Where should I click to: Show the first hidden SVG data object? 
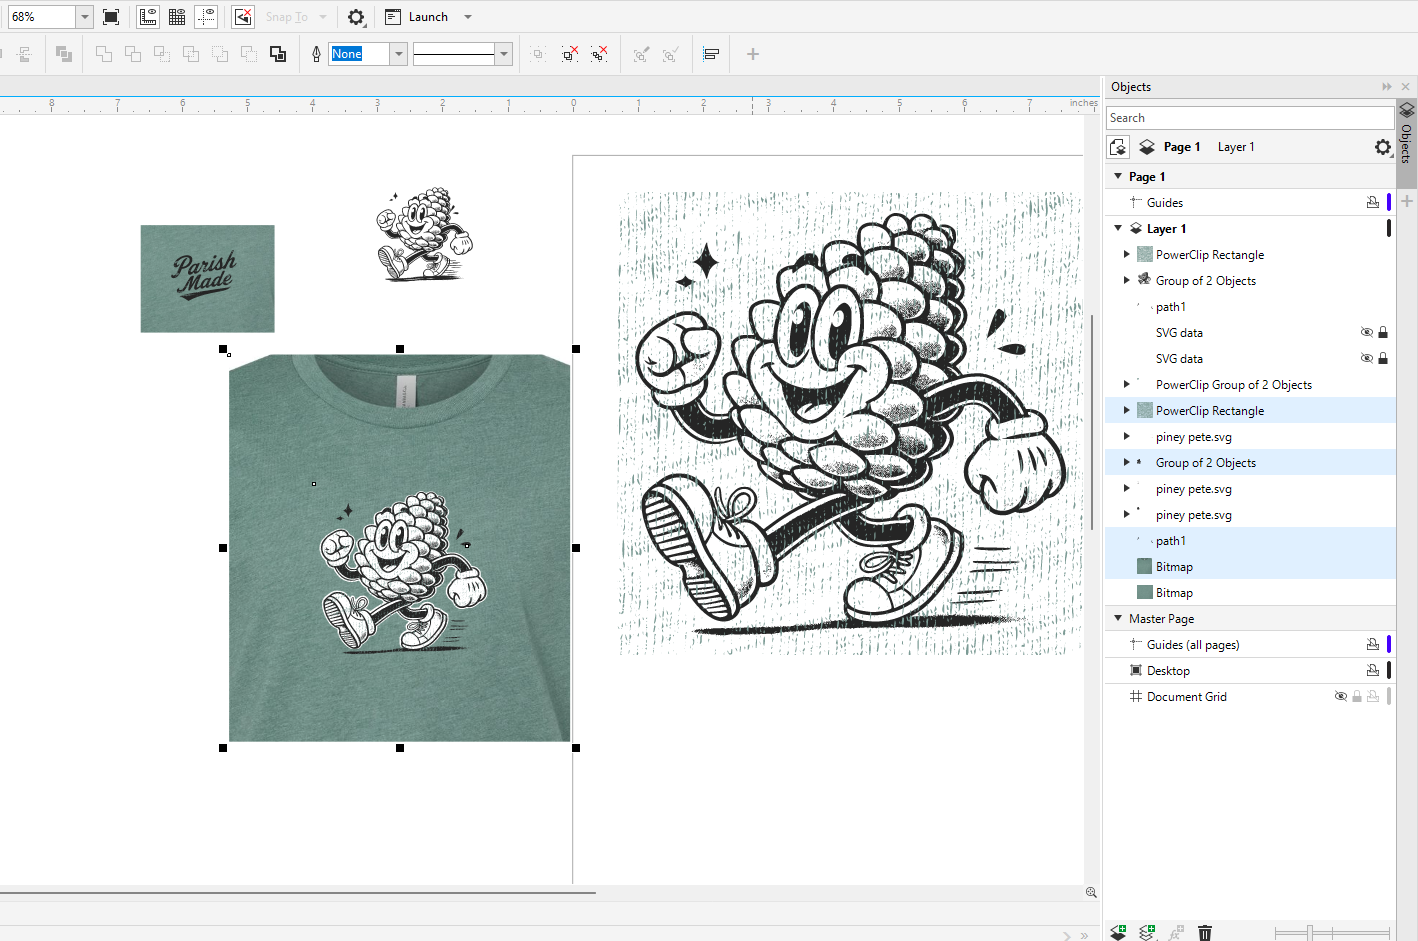[x=1366, y=332]
